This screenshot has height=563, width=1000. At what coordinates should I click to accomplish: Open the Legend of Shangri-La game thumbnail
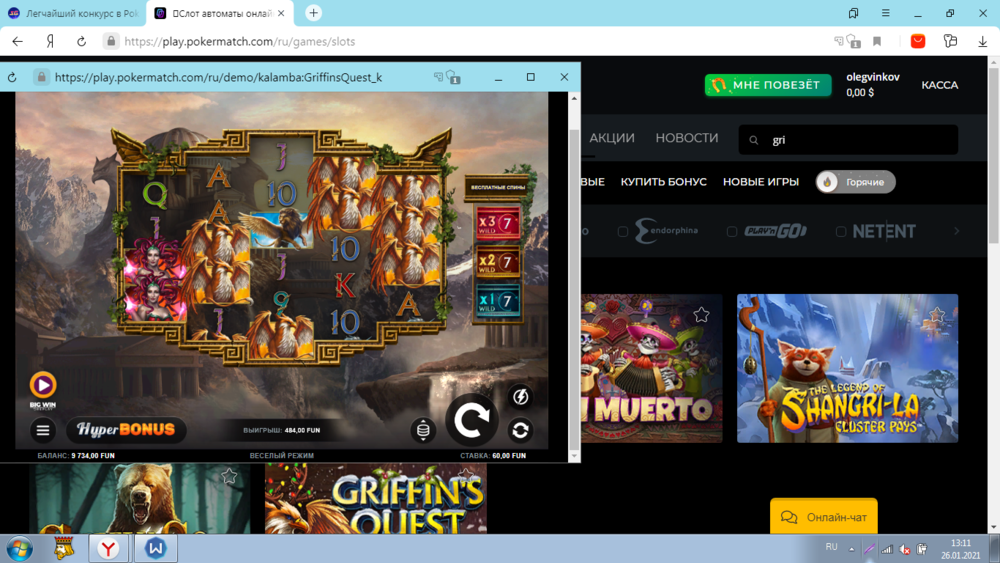848,369
